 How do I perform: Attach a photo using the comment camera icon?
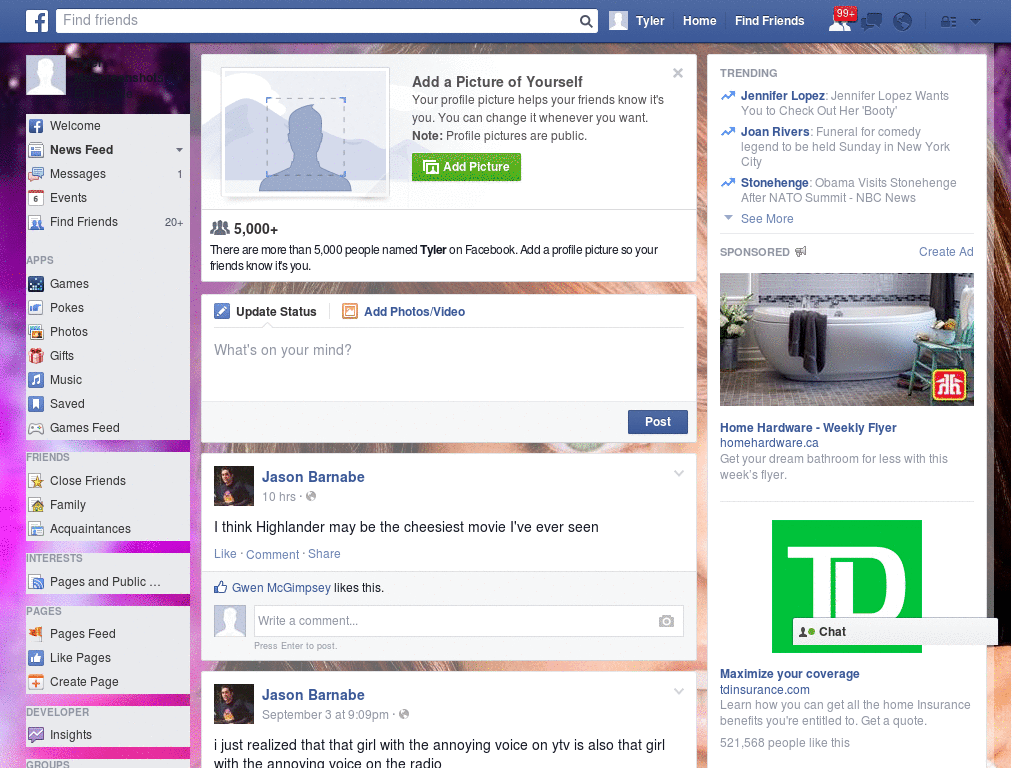pyautogui.click(x=666, y=621)
